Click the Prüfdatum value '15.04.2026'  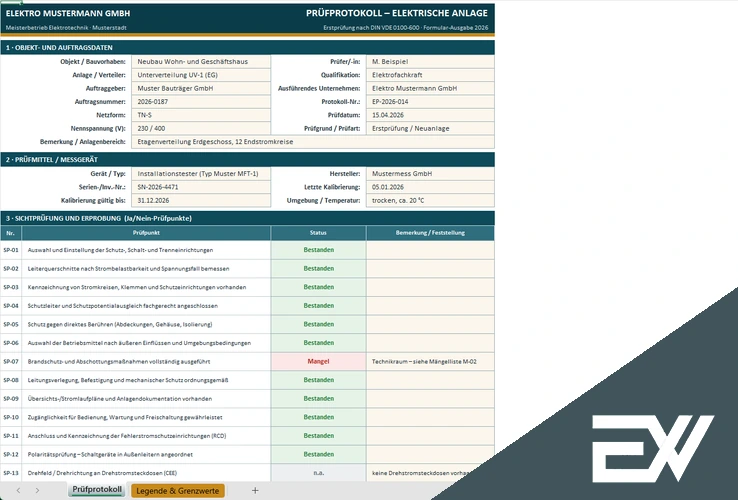430,115
